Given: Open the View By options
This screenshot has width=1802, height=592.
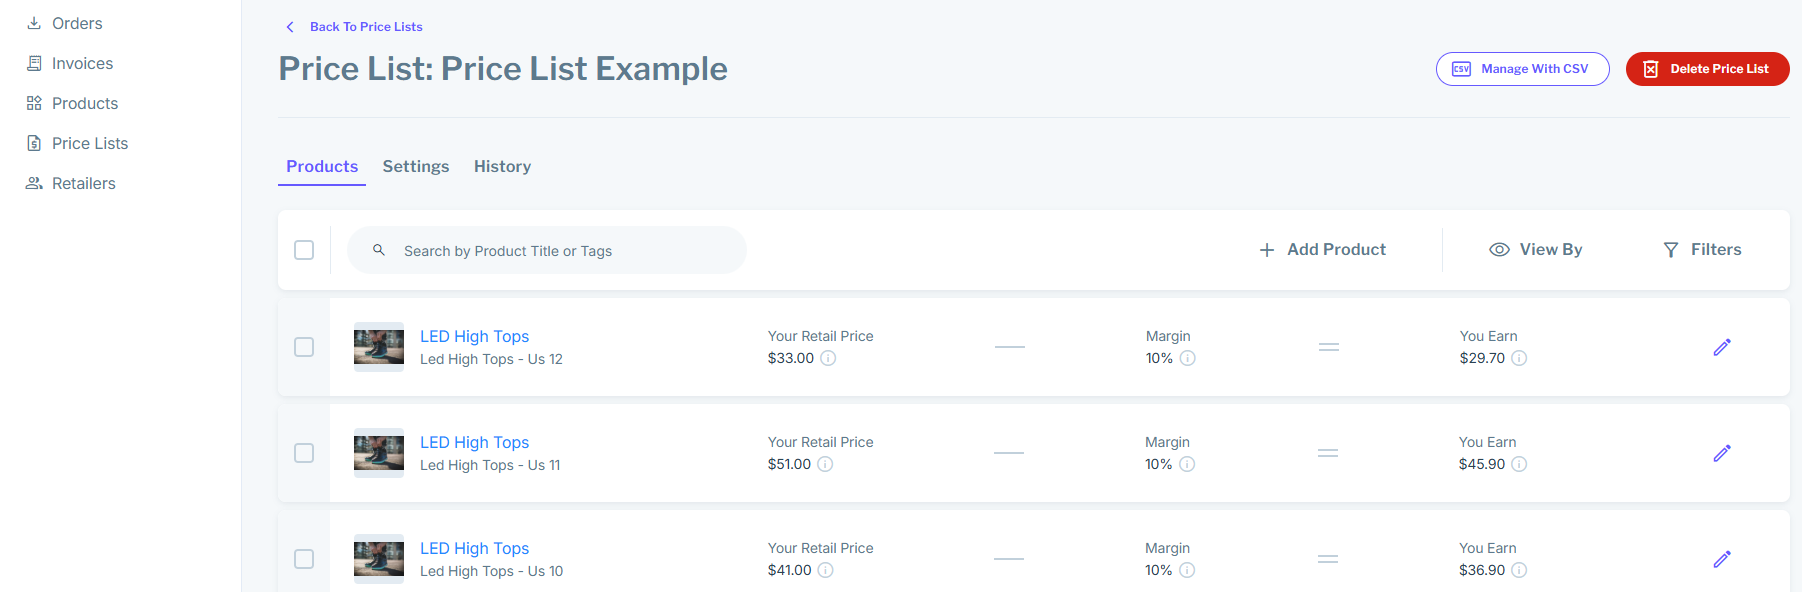Looking at the screenshot, I should coord(1535,250).
